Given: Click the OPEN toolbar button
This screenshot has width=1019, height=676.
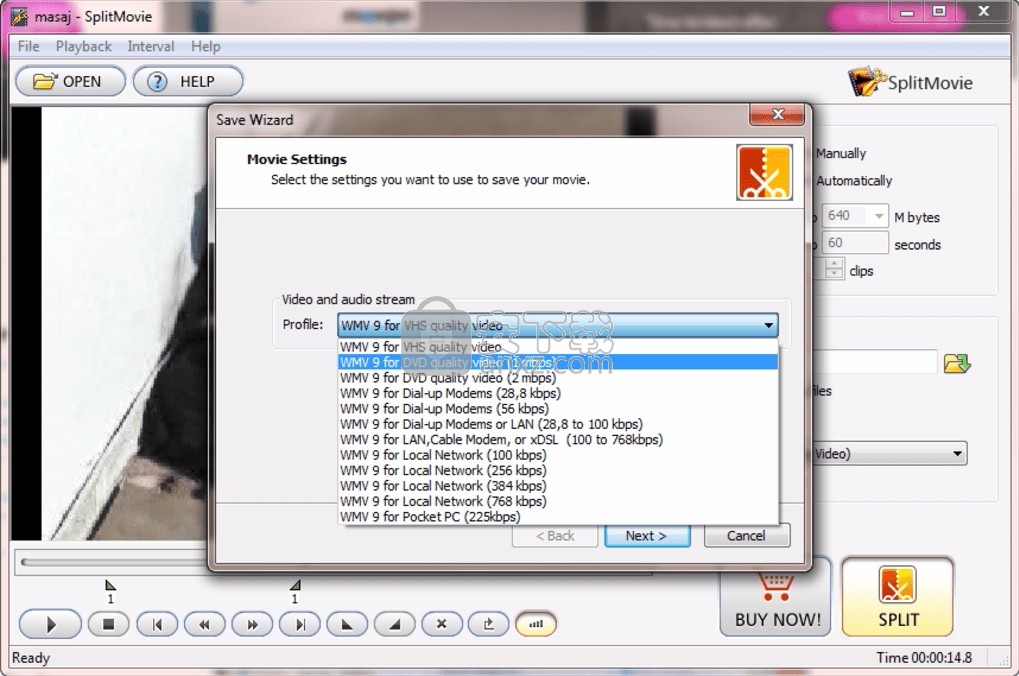Looking at the screenshot, I should click(x=70, y=81).
